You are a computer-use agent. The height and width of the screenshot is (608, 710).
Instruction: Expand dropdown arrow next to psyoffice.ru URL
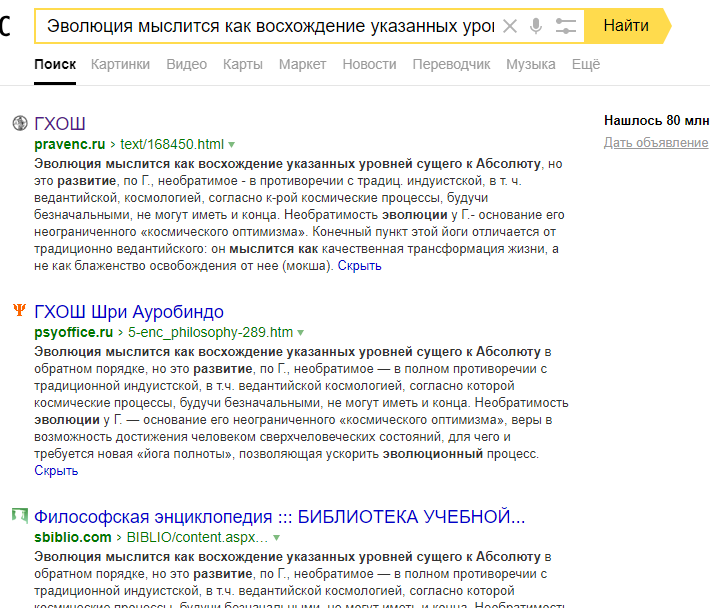(x=300, y=333)
